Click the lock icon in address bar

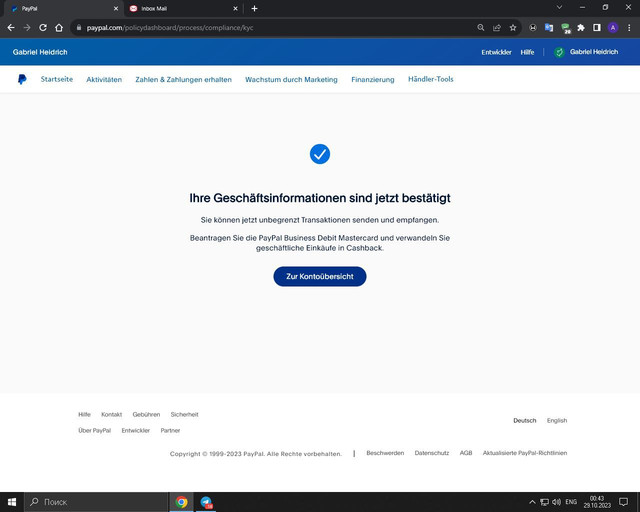click(x=79, y=28)
